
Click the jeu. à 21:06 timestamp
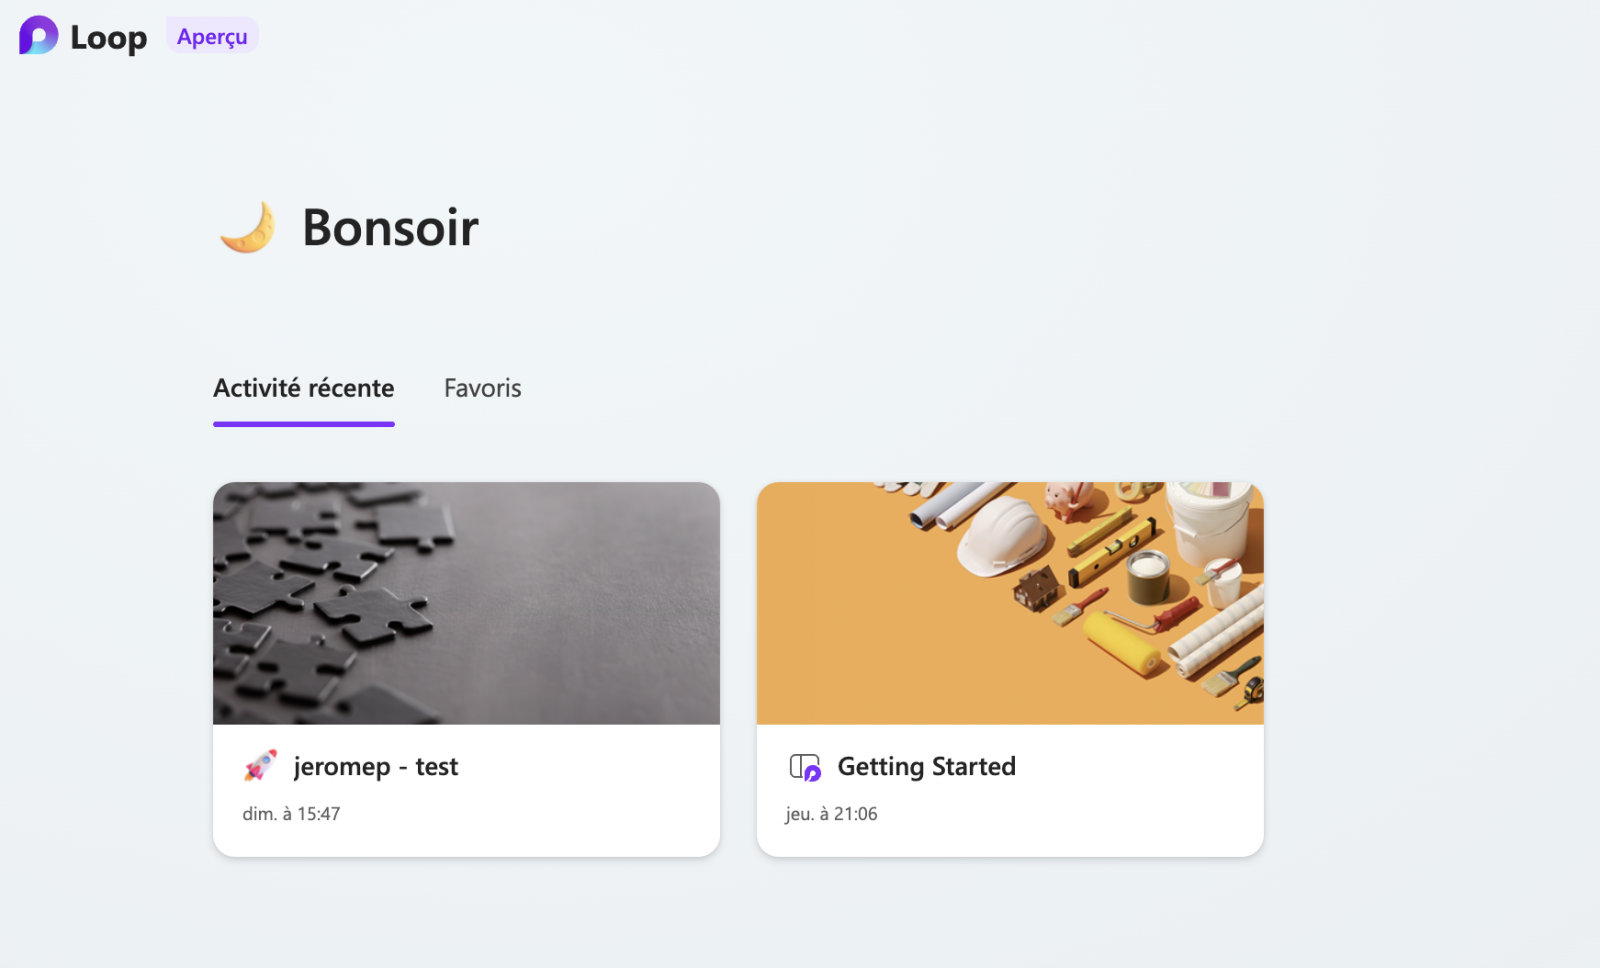tap(831, 814)
